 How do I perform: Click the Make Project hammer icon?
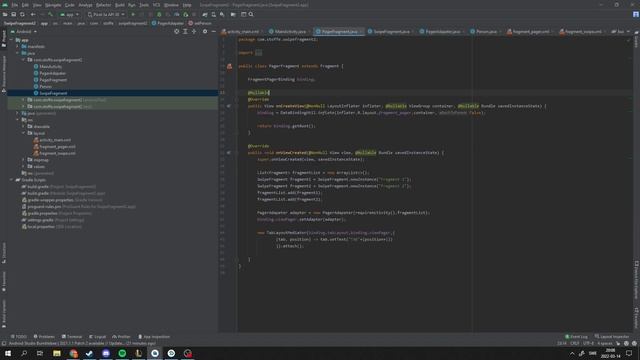tap(51, 14)
